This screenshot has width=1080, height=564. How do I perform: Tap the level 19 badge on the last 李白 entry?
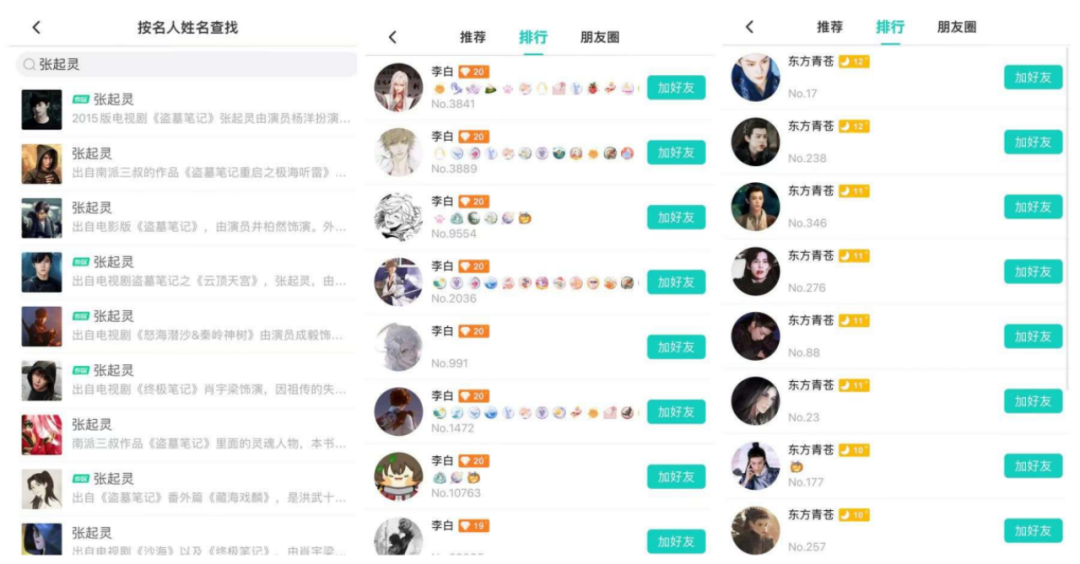[473, 525]
